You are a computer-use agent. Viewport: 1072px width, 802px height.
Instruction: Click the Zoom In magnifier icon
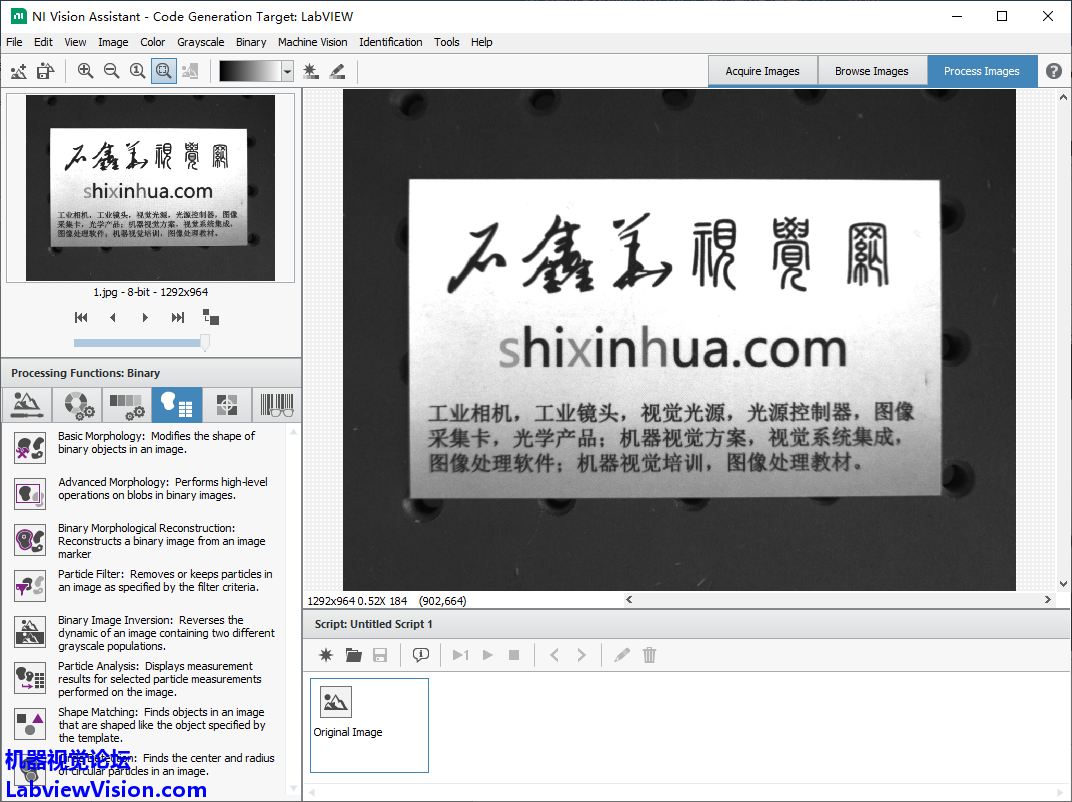pyautogui.click(x=85, y=71)
